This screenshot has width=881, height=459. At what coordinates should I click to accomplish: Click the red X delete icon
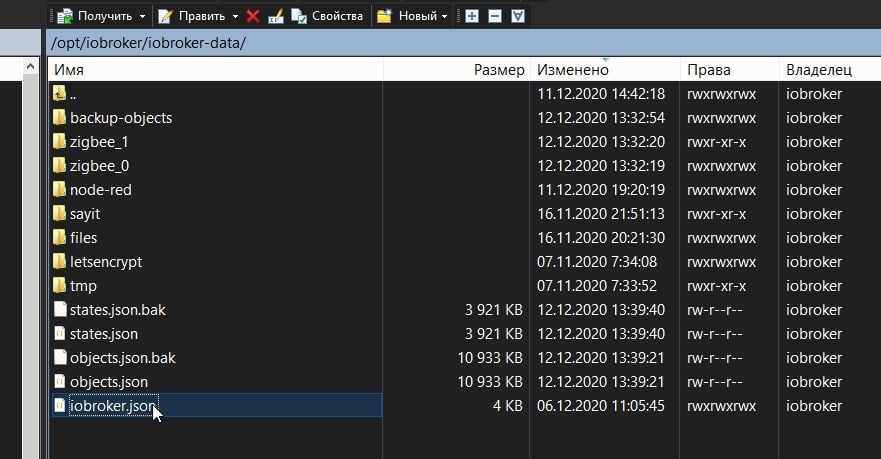[x=253, y=16]
